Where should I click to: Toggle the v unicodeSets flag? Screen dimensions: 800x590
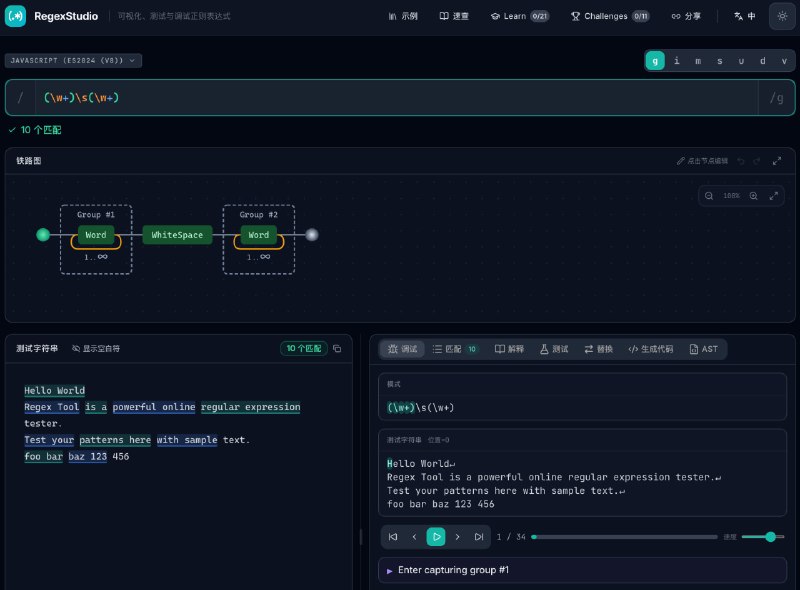click(784, 61)
